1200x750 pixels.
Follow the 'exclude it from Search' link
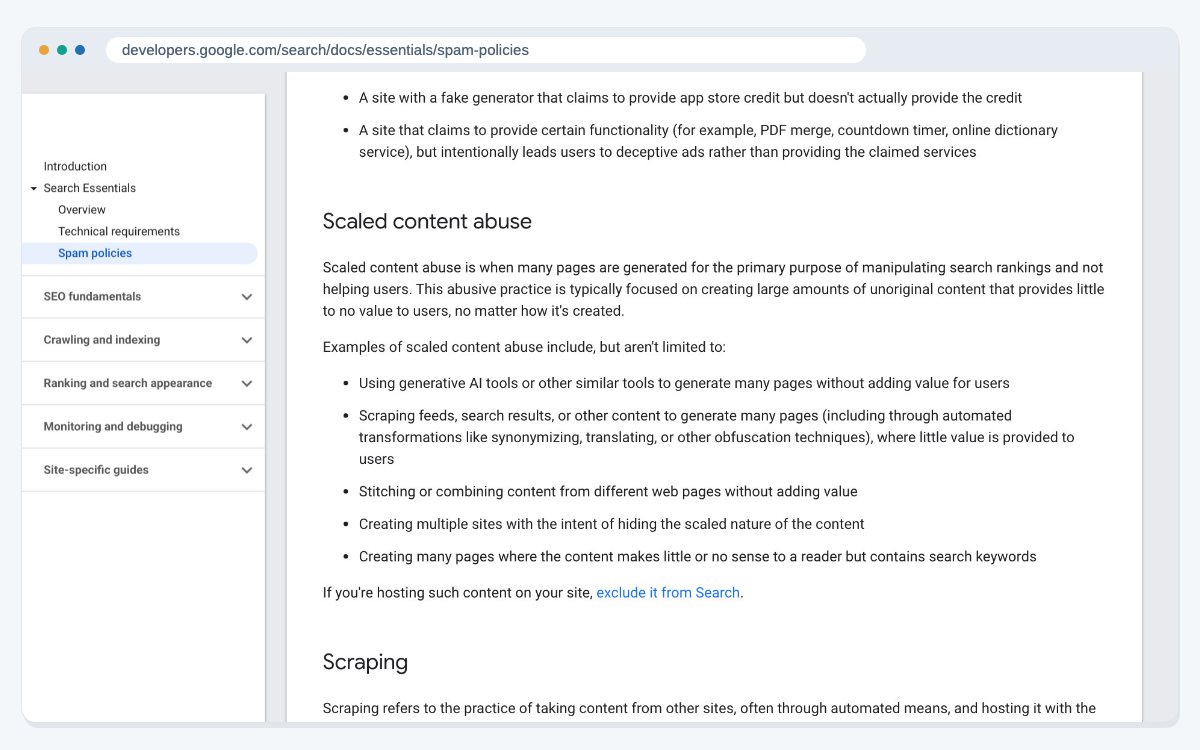[668, 593]
